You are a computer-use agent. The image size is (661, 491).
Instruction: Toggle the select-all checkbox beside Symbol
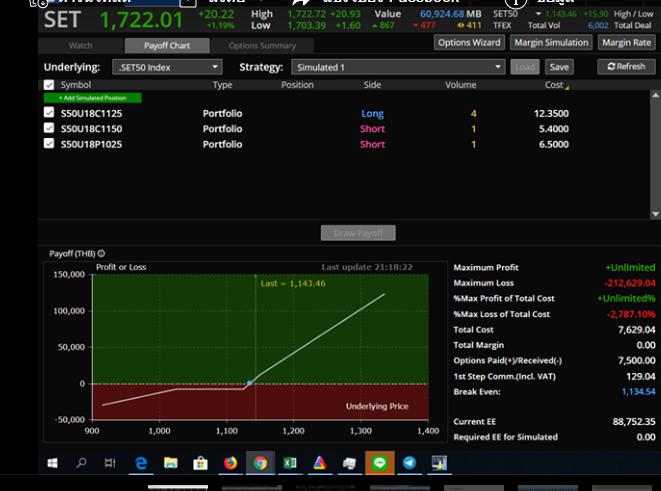49,85
